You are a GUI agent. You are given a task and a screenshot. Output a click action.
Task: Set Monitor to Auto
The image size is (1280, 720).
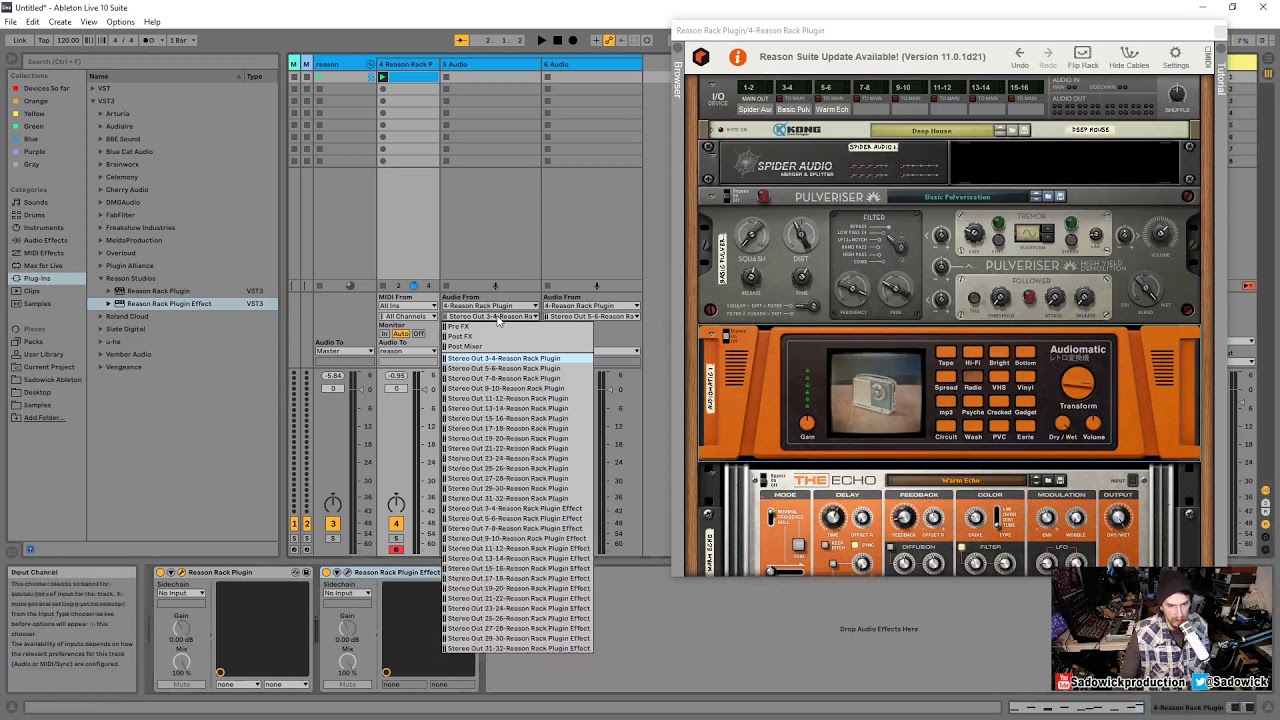click(402, 333)
